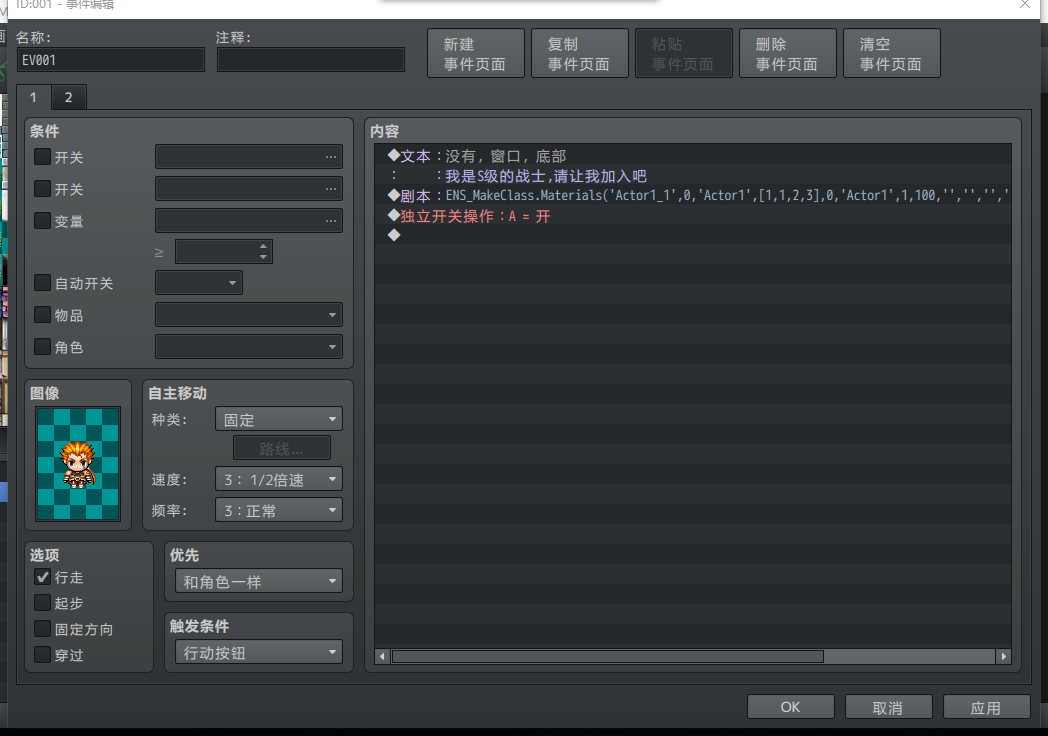Select the 独立开关操作 A = 开 line
The width and height of the screenshot is (1048, 736).
click(693, 216)
